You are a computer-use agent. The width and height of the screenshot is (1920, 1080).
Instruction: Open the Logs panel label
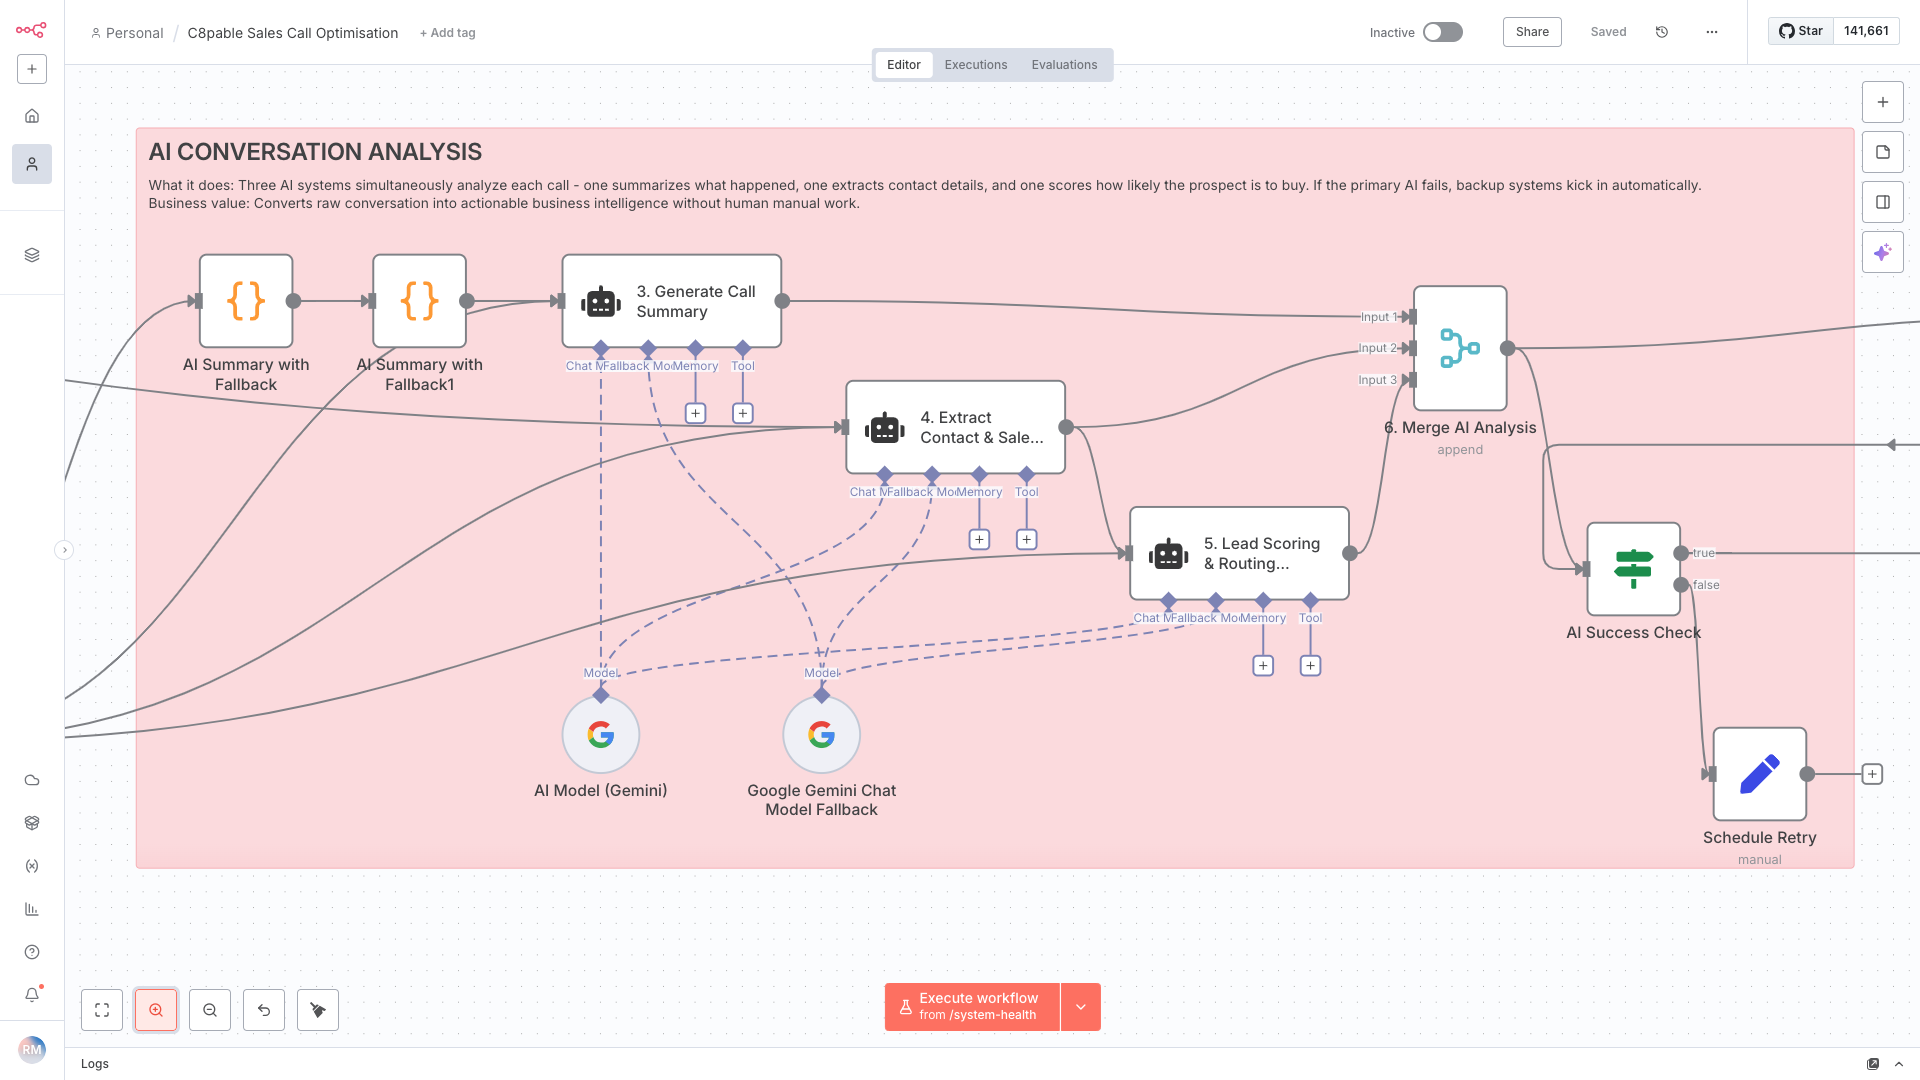click(x=95, y=1064)
